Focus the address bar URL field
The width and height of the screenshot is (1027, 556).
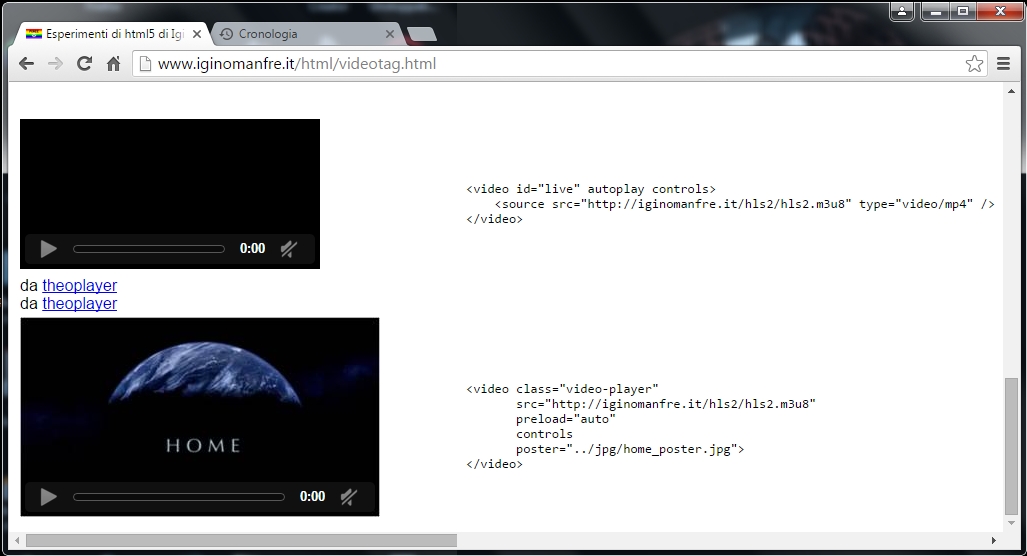tap(557, 64)
